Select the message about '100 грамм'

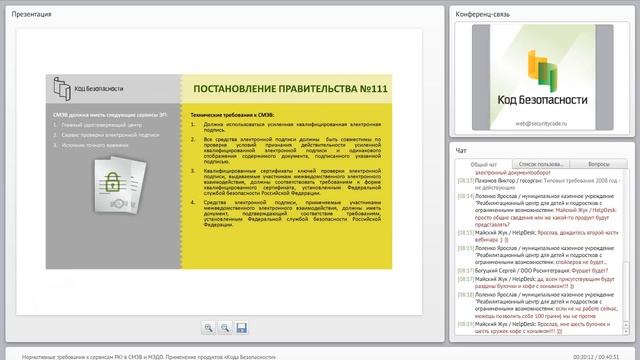(x=538, y=305)
